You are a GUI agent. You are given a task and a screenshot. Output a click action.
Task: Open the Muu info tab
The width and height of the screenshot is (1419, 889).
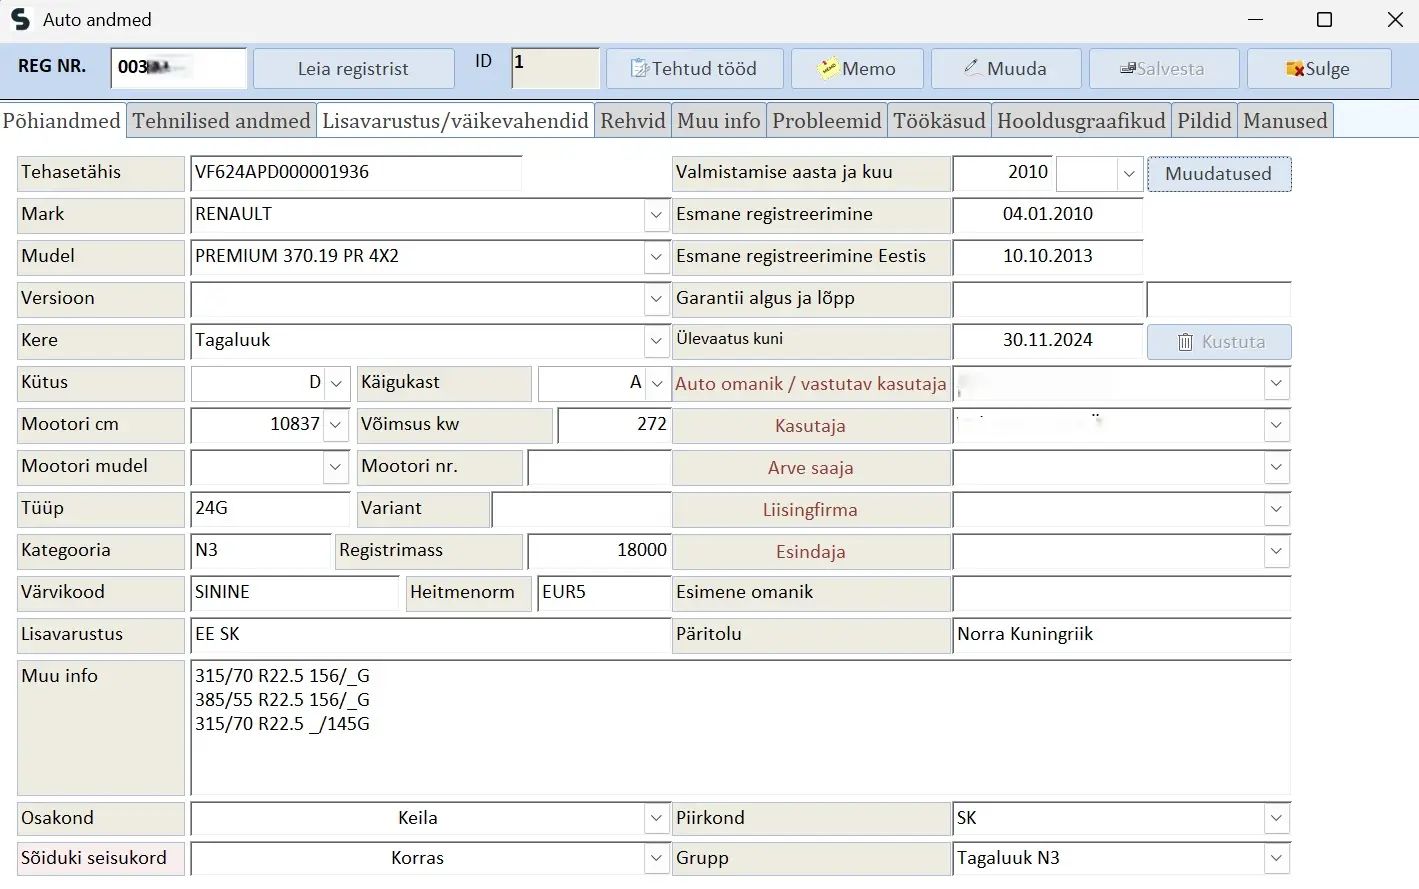719,121
